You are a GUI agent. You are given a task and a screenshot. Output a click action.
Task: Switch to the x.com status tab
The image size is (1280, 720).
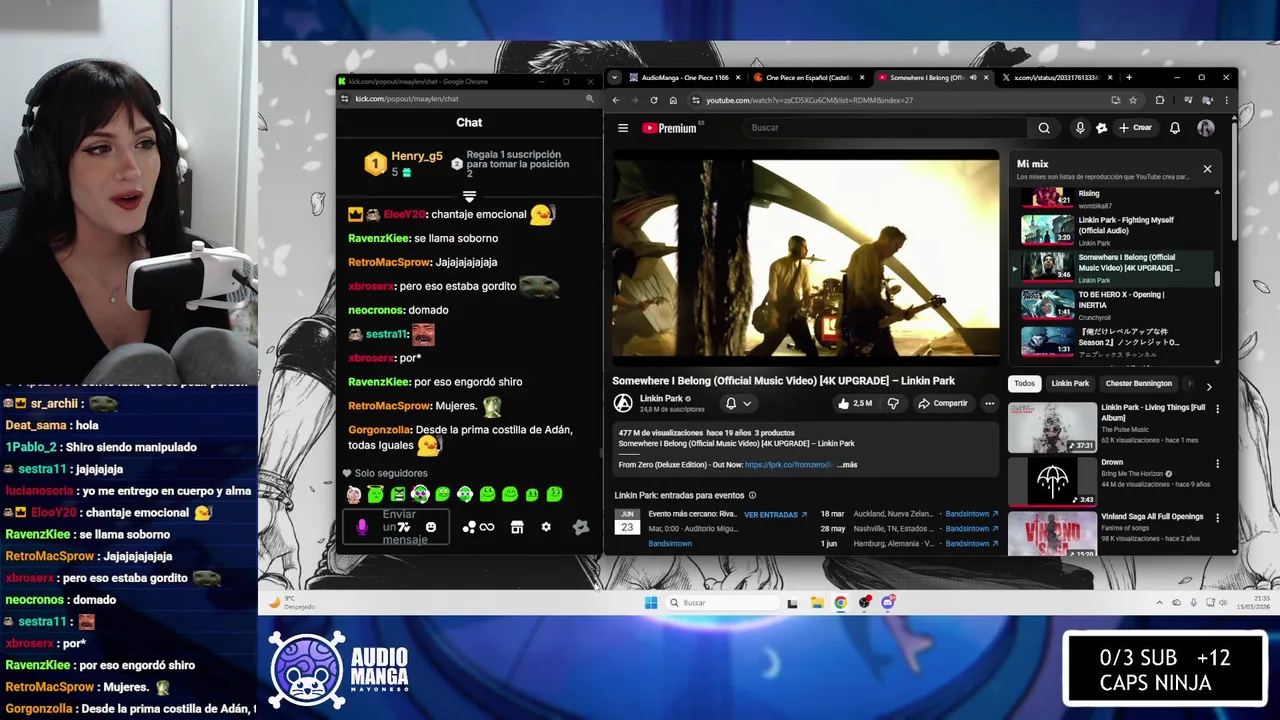(1055, 78)
